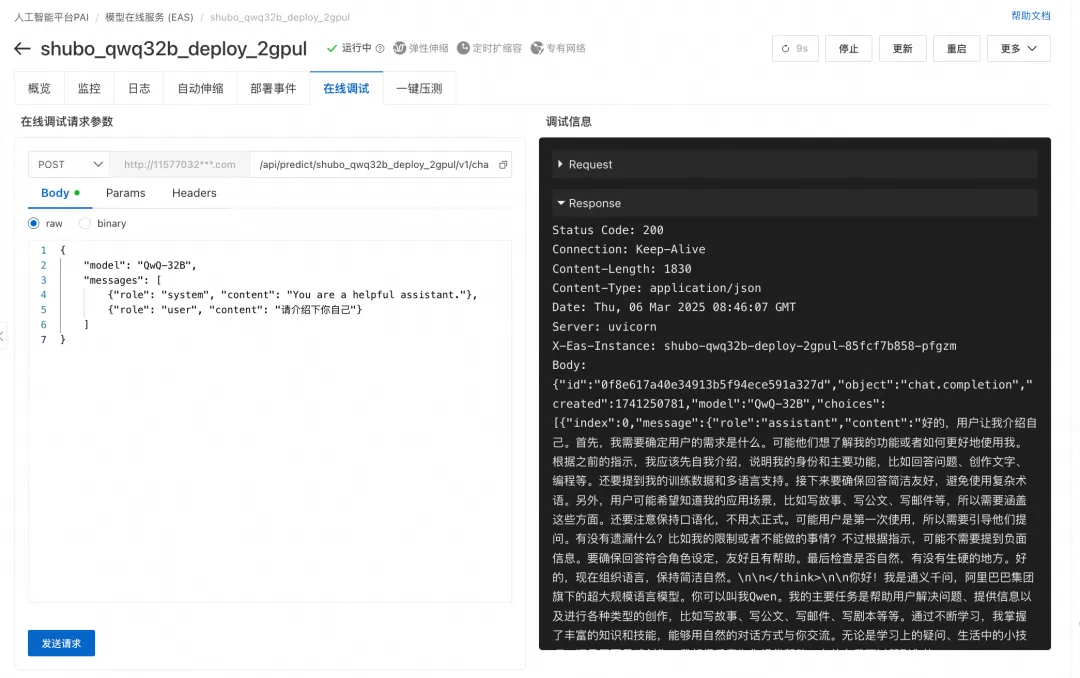Expand the Request section
This screenshot has width=1080, height=678.
pos(794,165)
